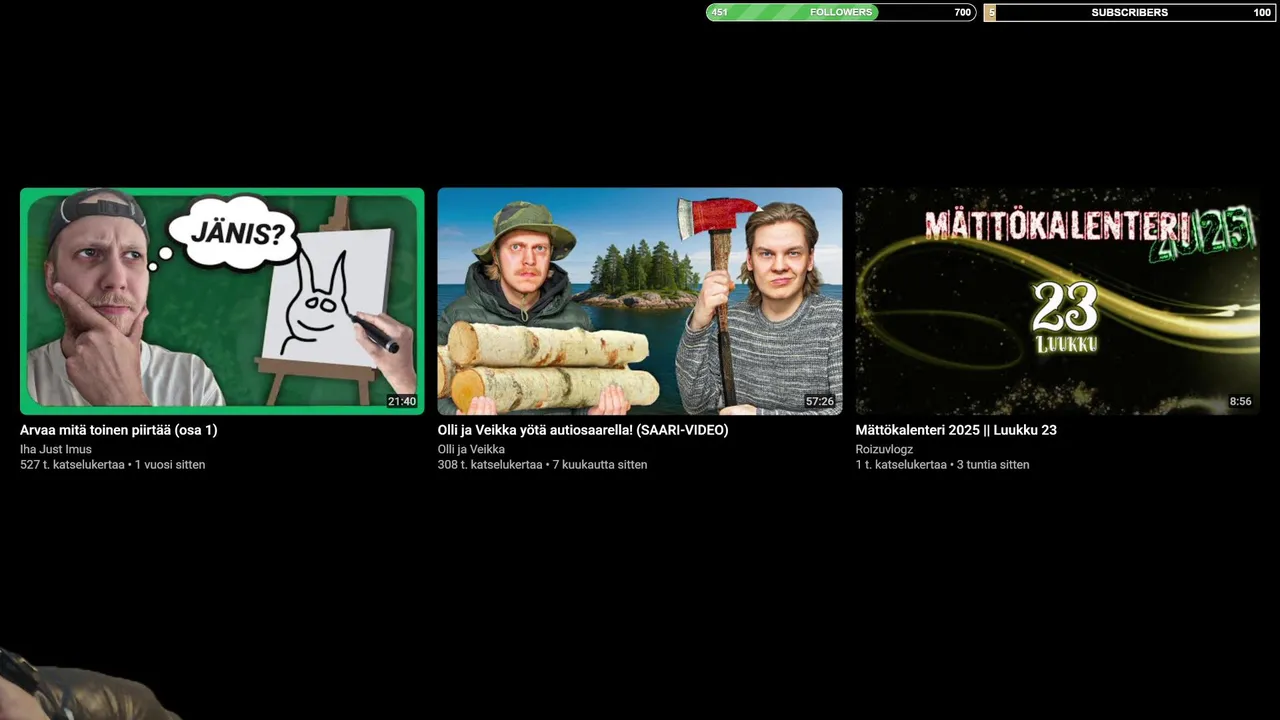Click '308 t. katselukertaa • 7 kuukautta sitten'

pyautogui.click(x=542, y=464)
